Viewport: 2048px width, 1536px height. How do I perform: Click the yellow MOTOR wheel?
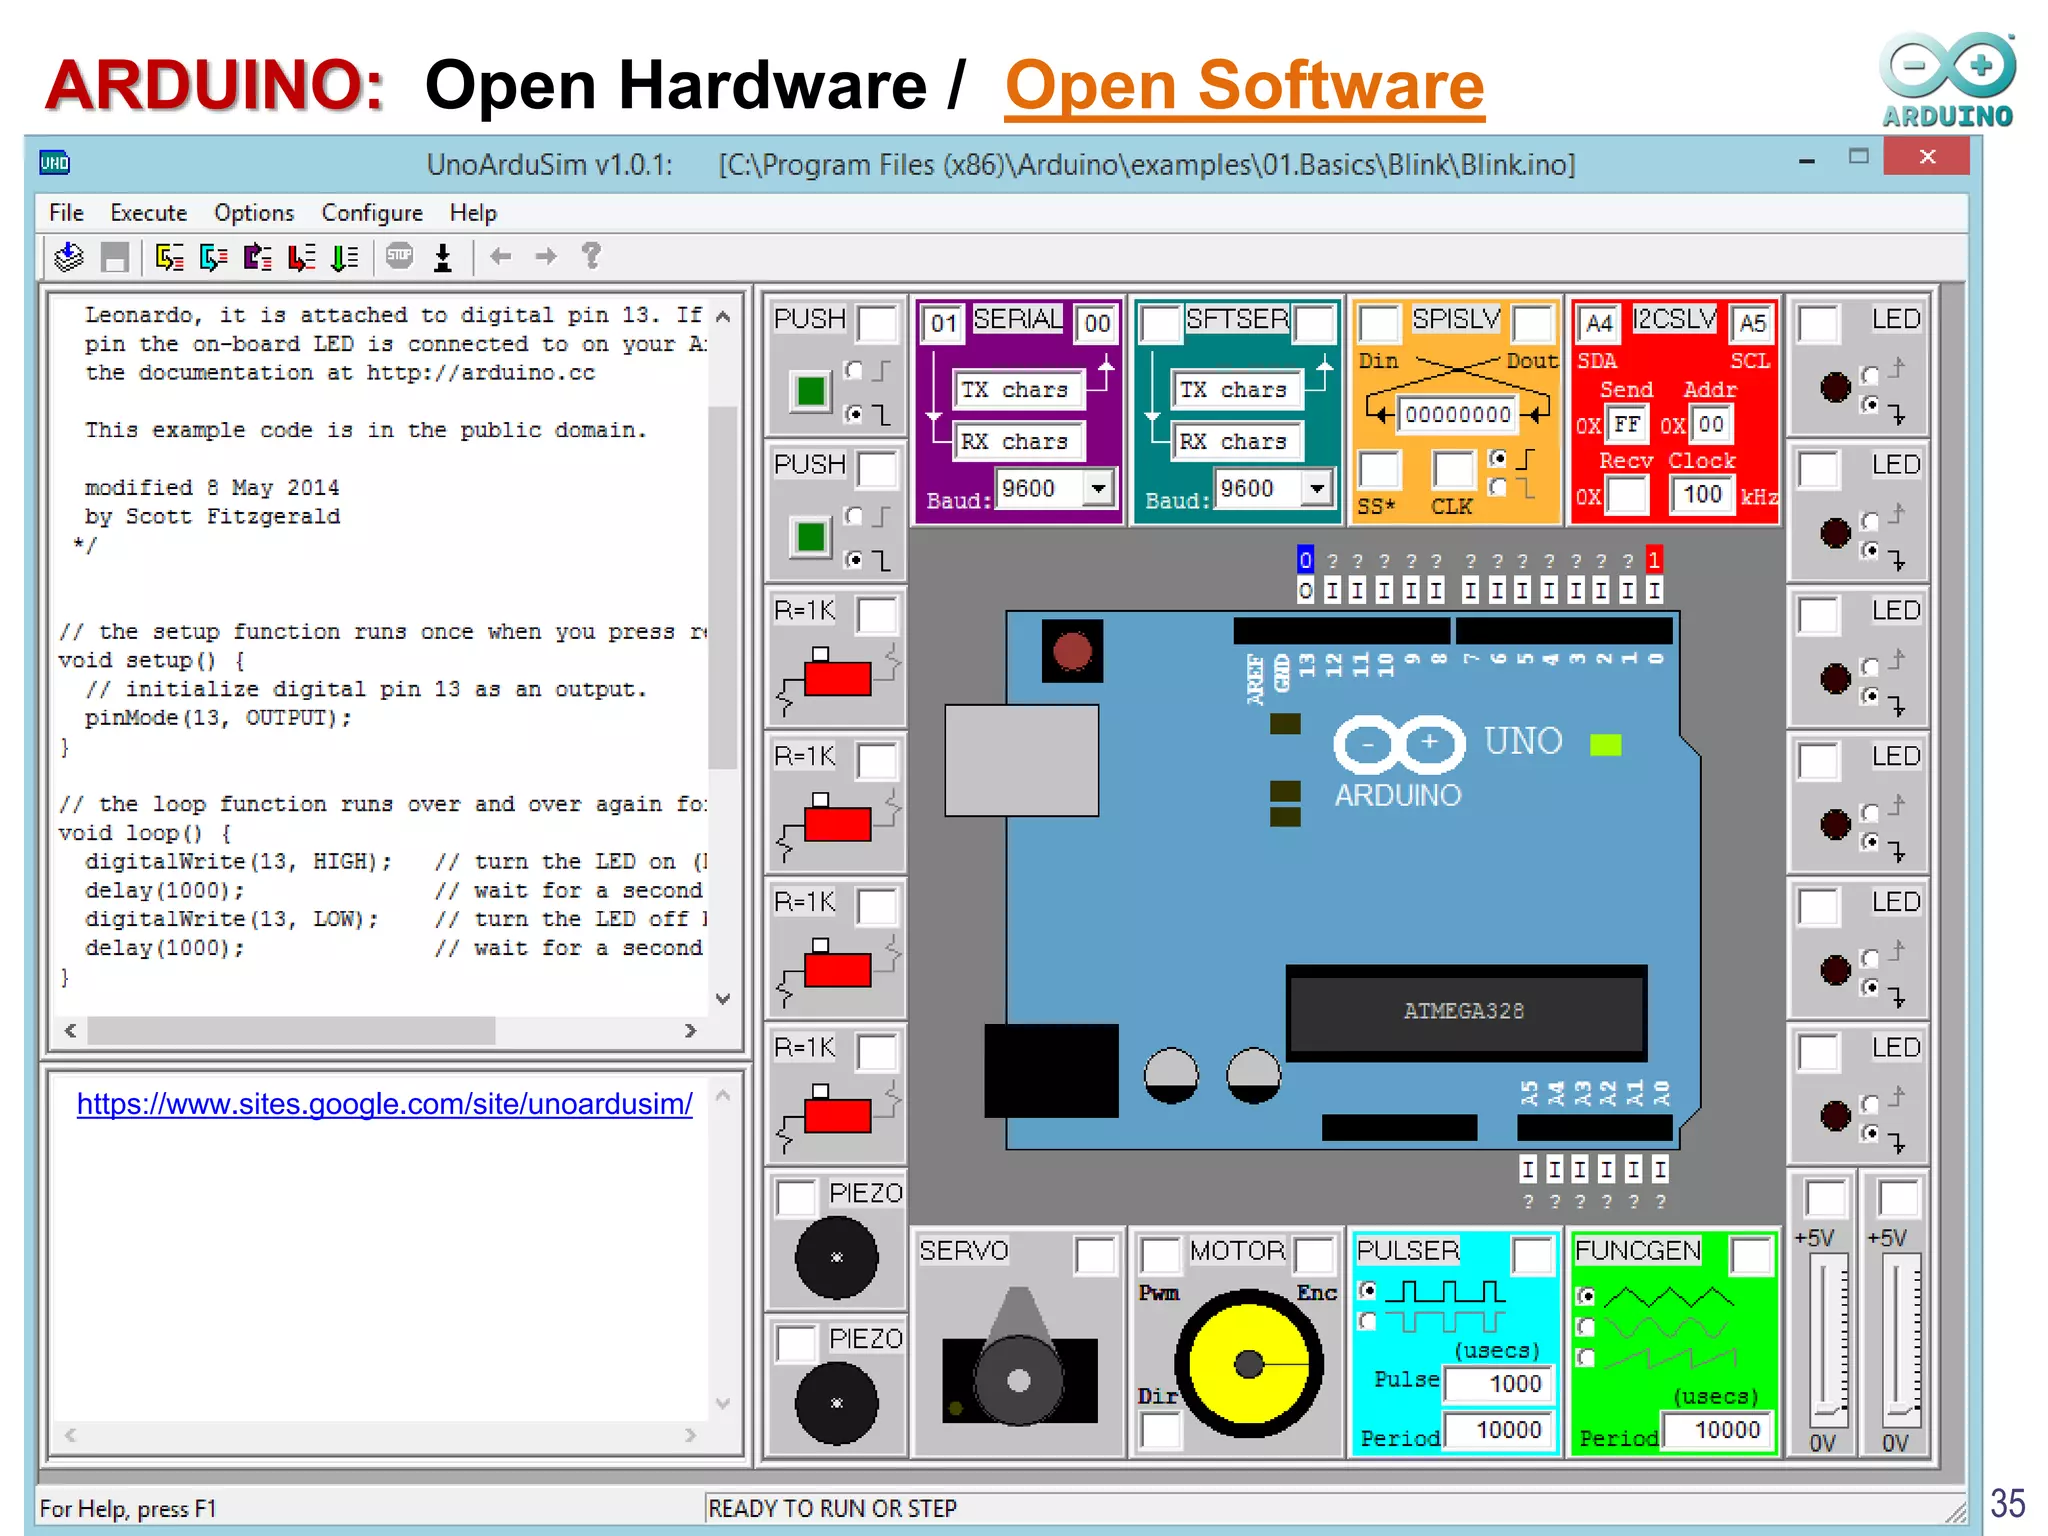tap(1249, 1364)
